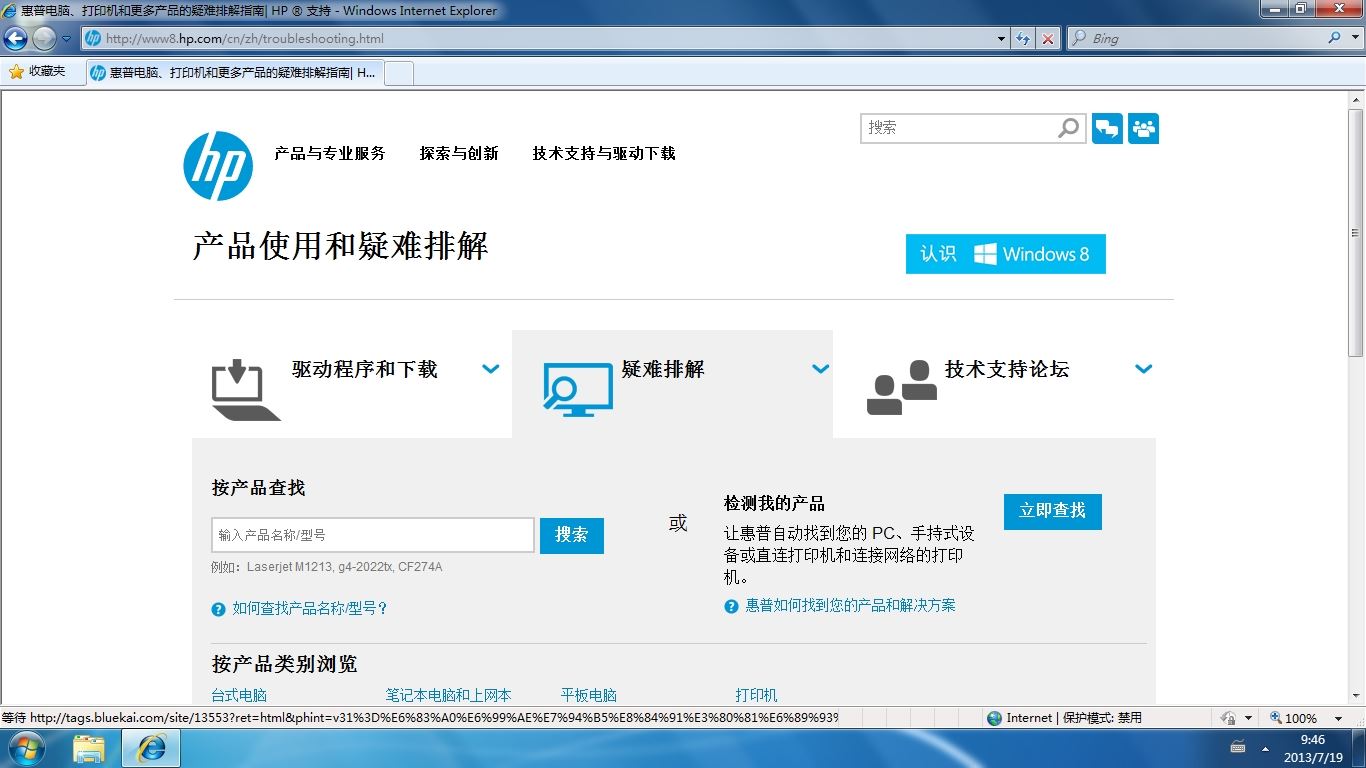Click the 立即查找 button
Viewport: 1366px width, 768px height.
coord(1053,511)
